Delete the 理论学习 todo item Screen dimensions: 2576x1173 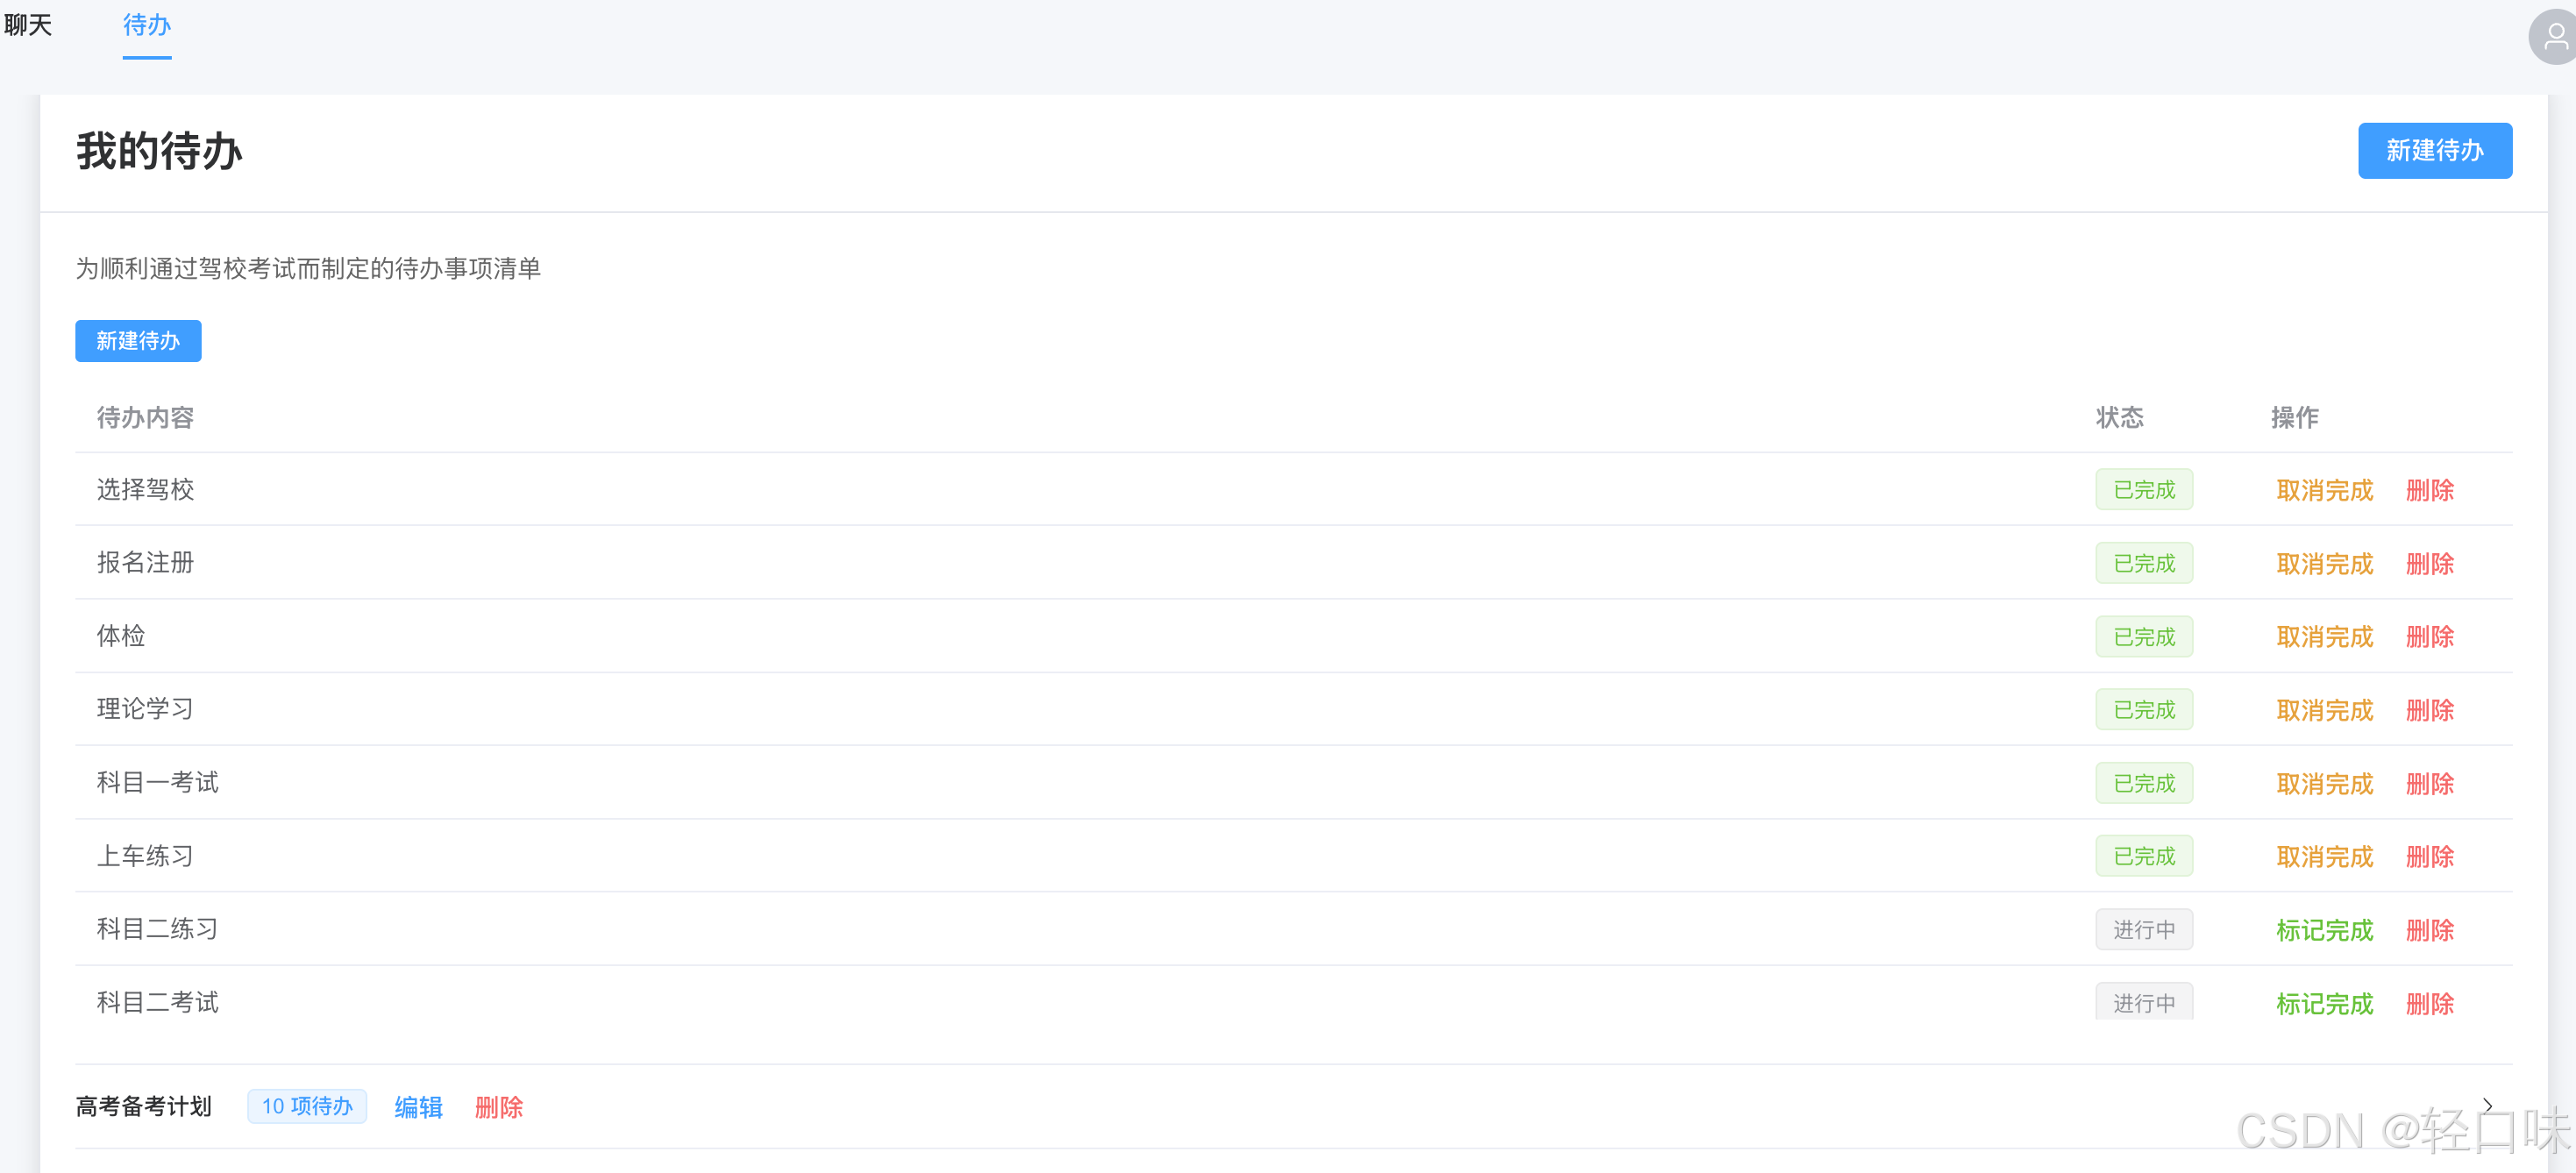tap(2429, 710)
